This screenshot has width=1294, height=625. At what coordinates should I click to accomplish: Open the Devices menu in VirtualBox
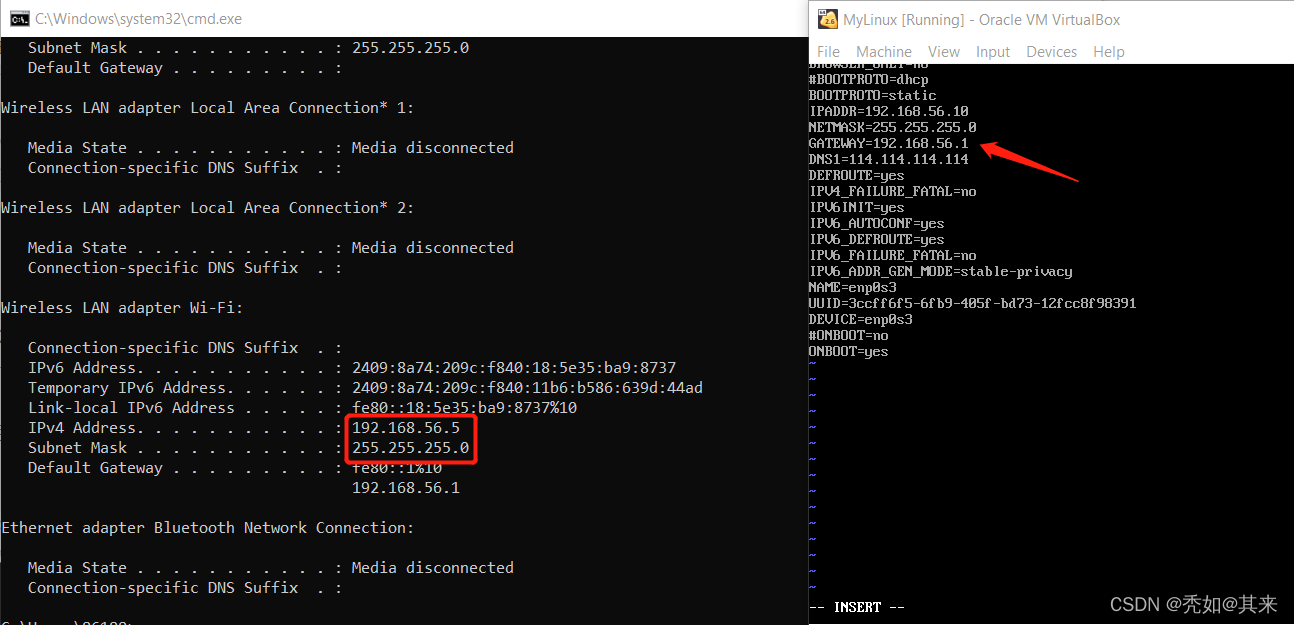(1052, 52)
